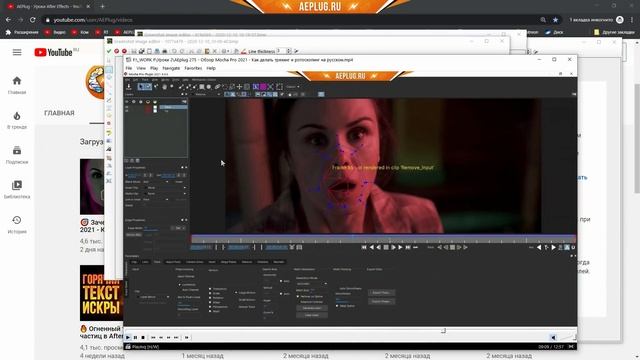Switch to the Camera Solve tab

pyautogui.click(x=195, y=262)
